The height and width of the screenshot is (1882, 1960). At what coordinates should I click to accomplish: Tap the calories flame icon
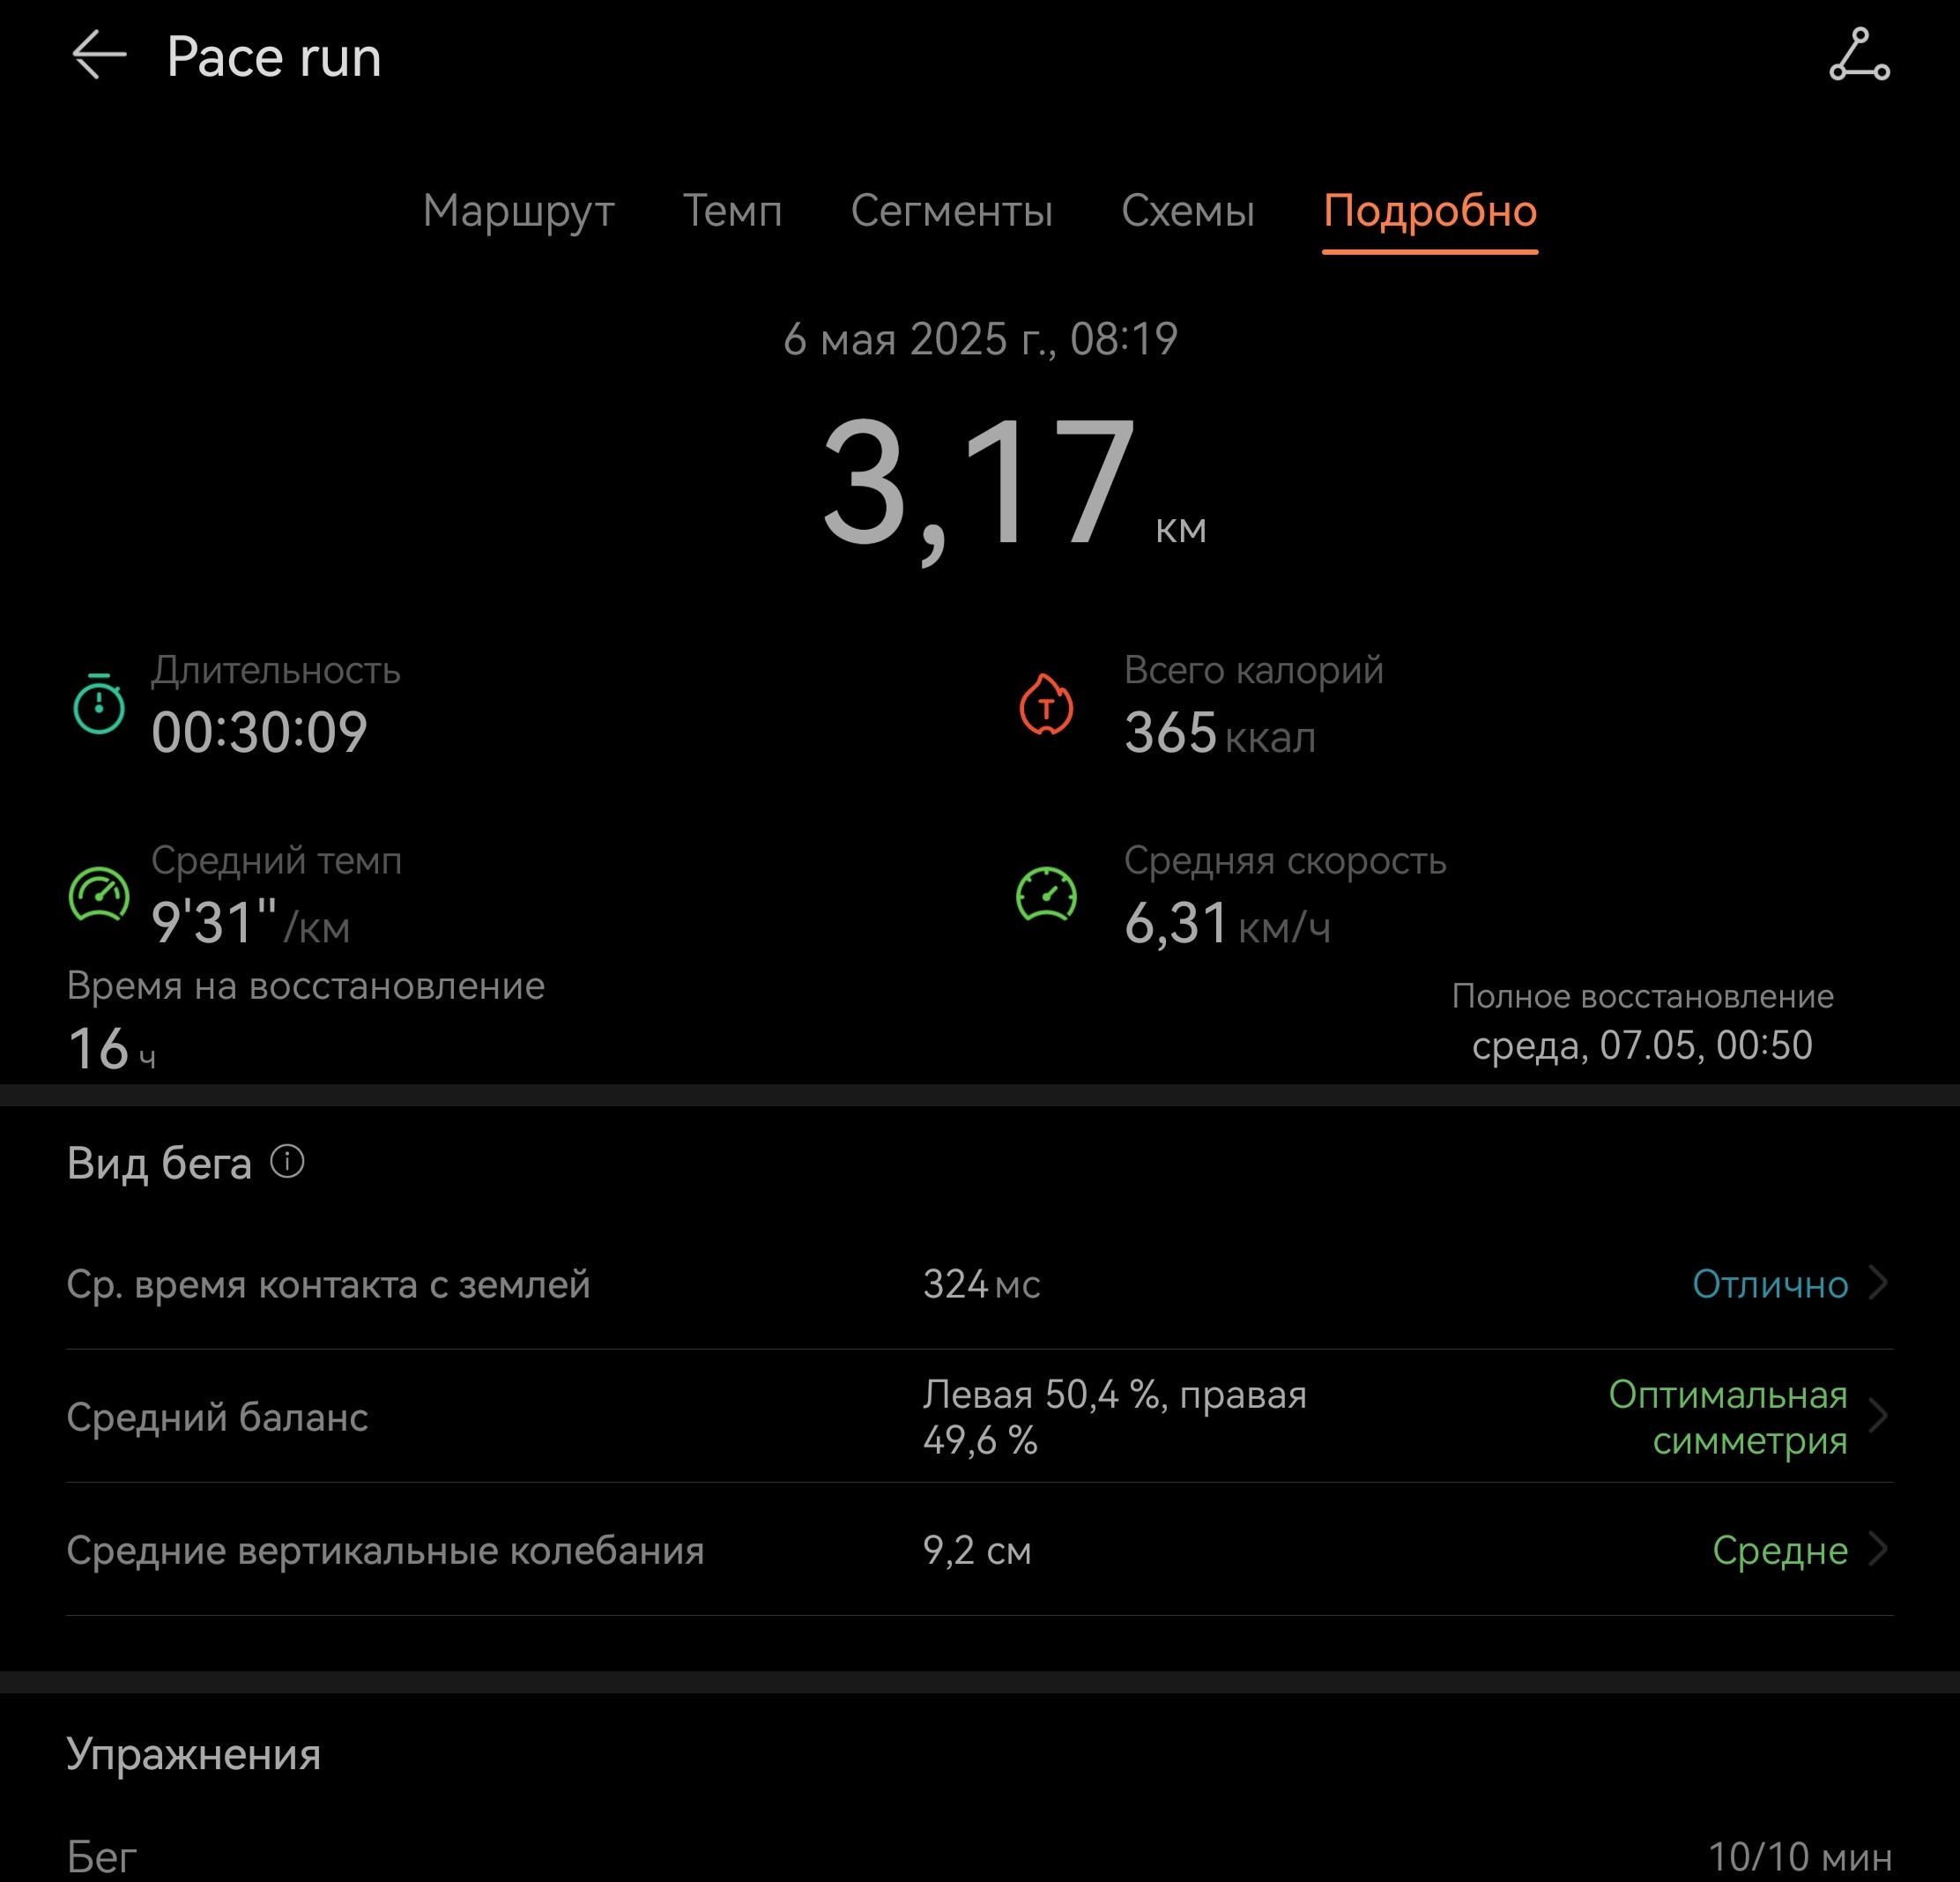pyautogui.click(x=1046, y=704)
